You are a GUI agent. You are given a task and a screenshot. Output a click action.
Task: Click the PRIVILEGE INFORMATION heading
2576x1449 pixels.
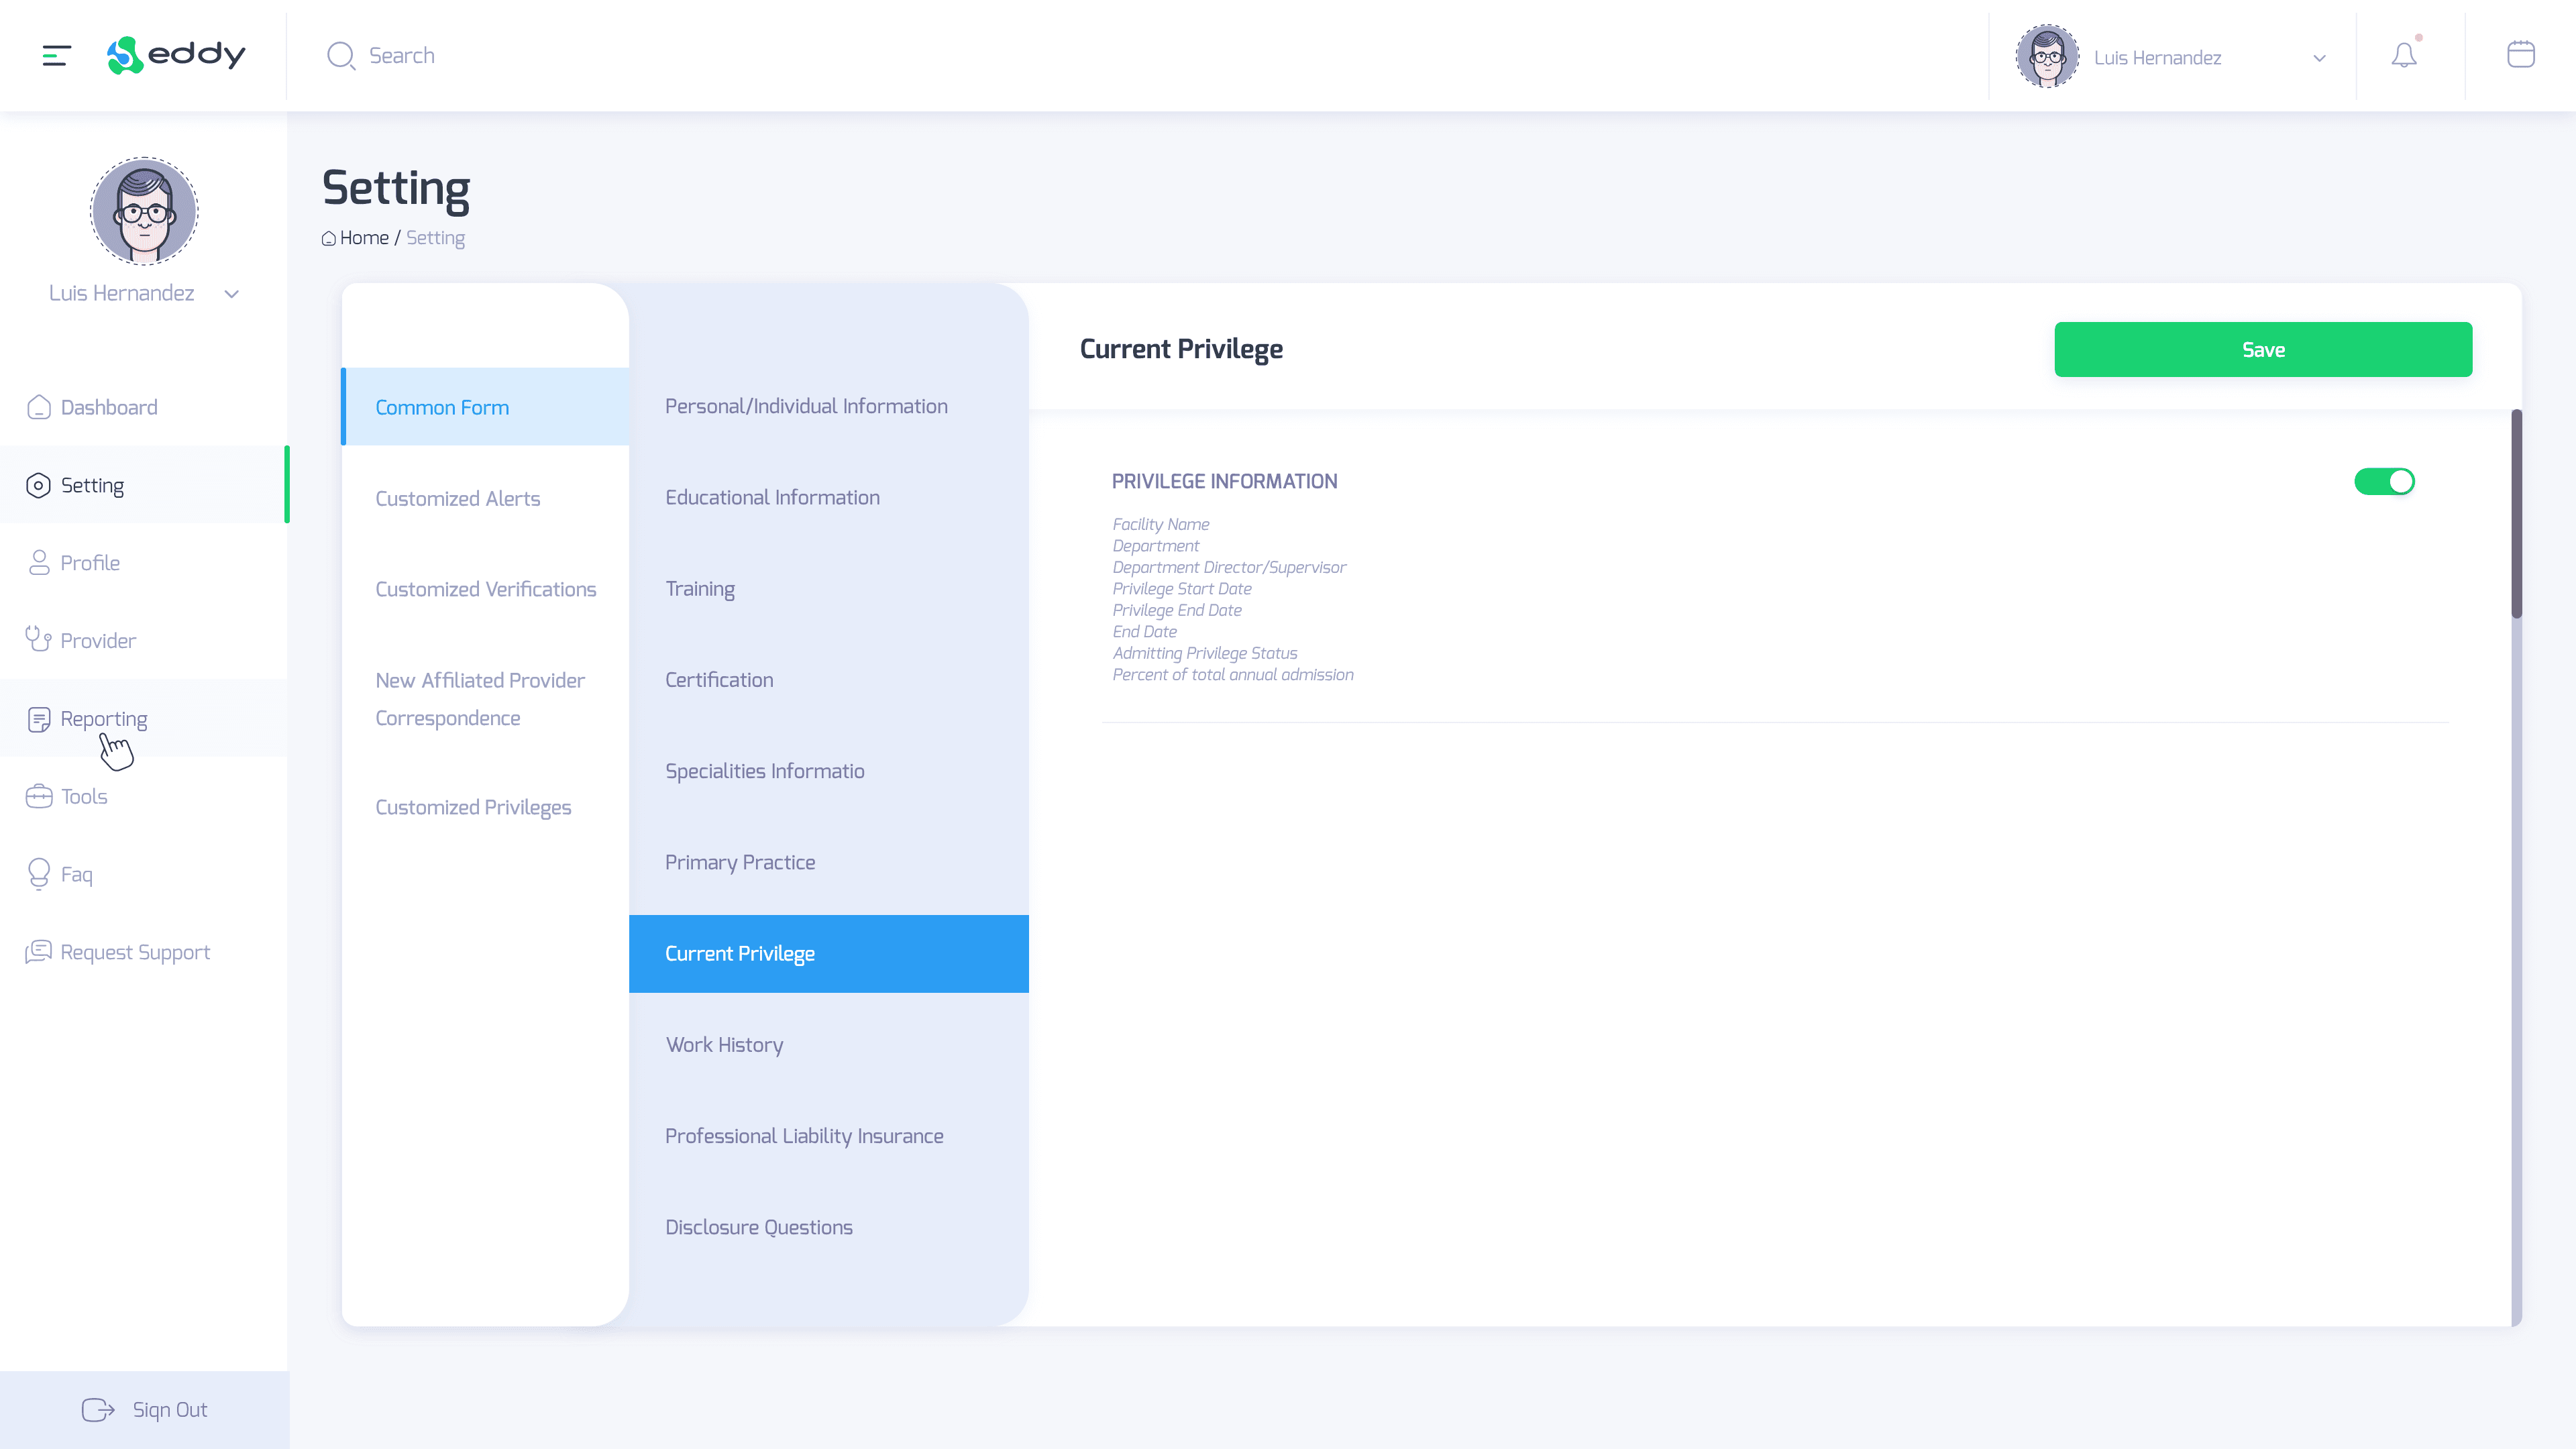[1224, 482]
